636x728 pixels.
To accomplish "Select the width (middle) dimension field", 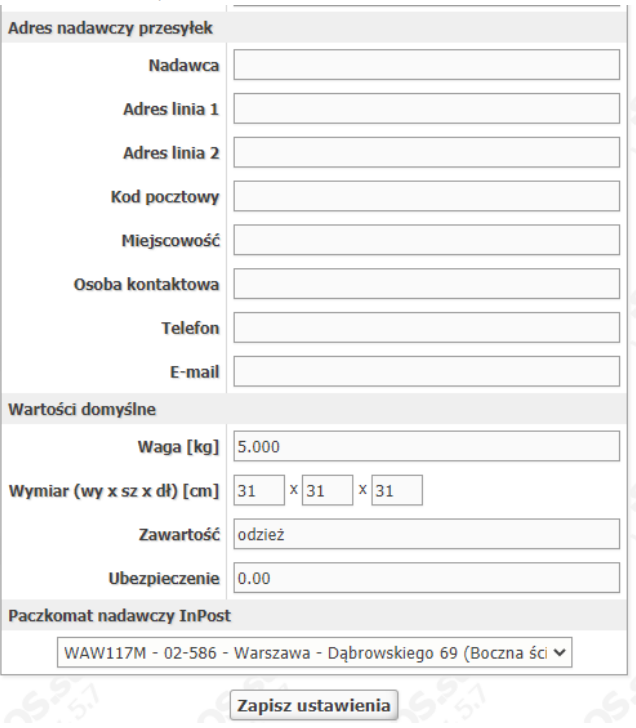I will tap(328, 491).
